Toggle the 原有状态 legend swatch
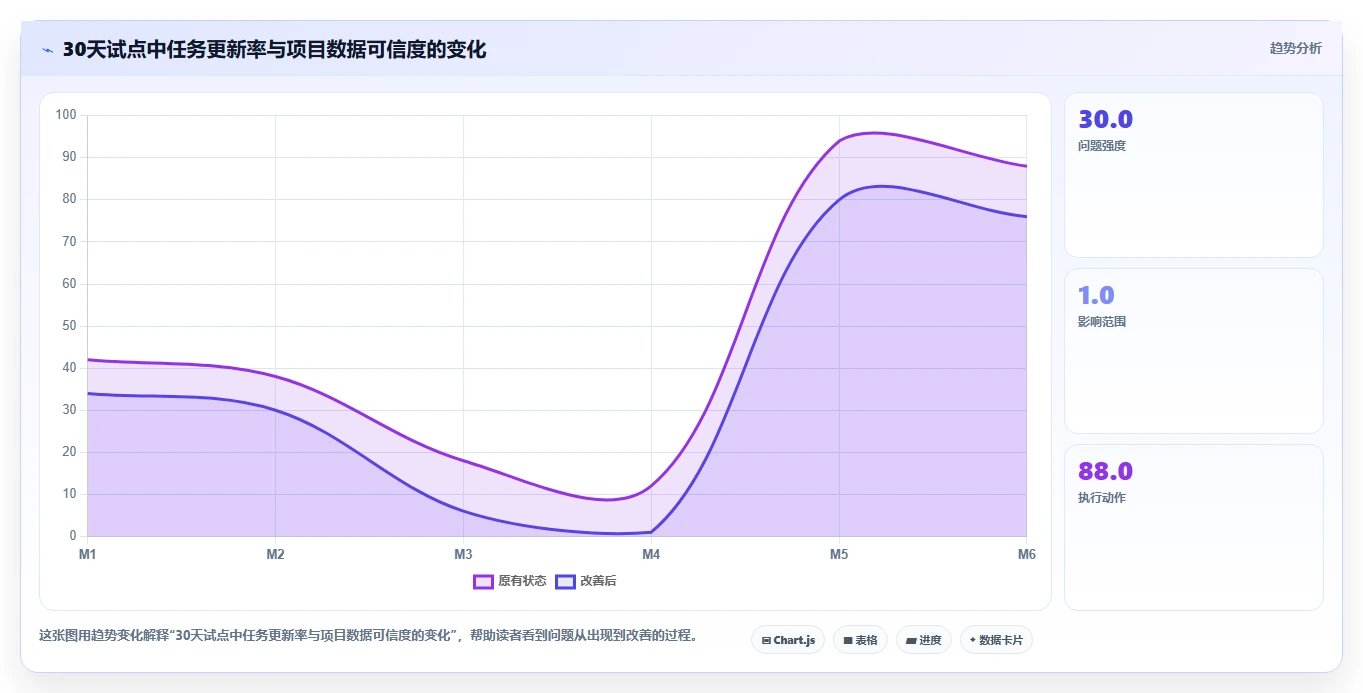This screenshot has width=1363, height=693. click(x=483, y=581)
